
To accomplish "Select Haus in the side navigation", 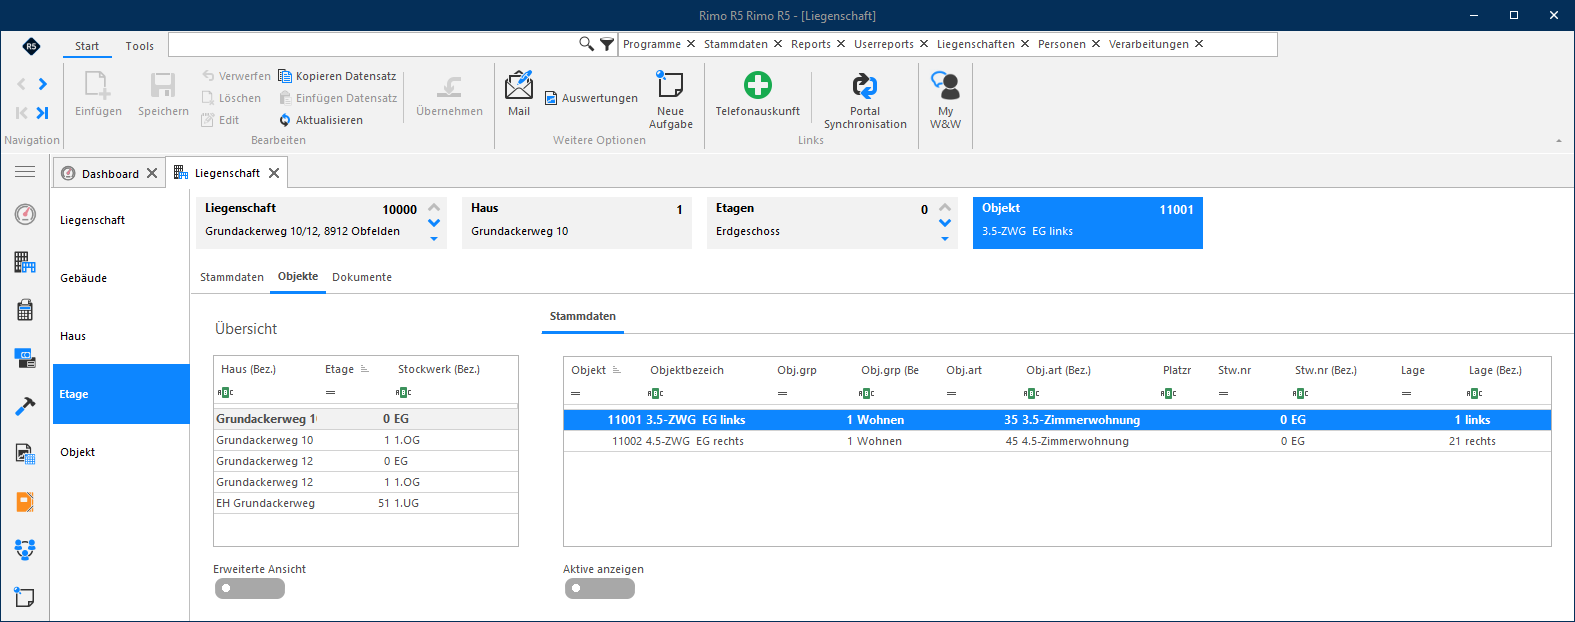I will point(121,336).
